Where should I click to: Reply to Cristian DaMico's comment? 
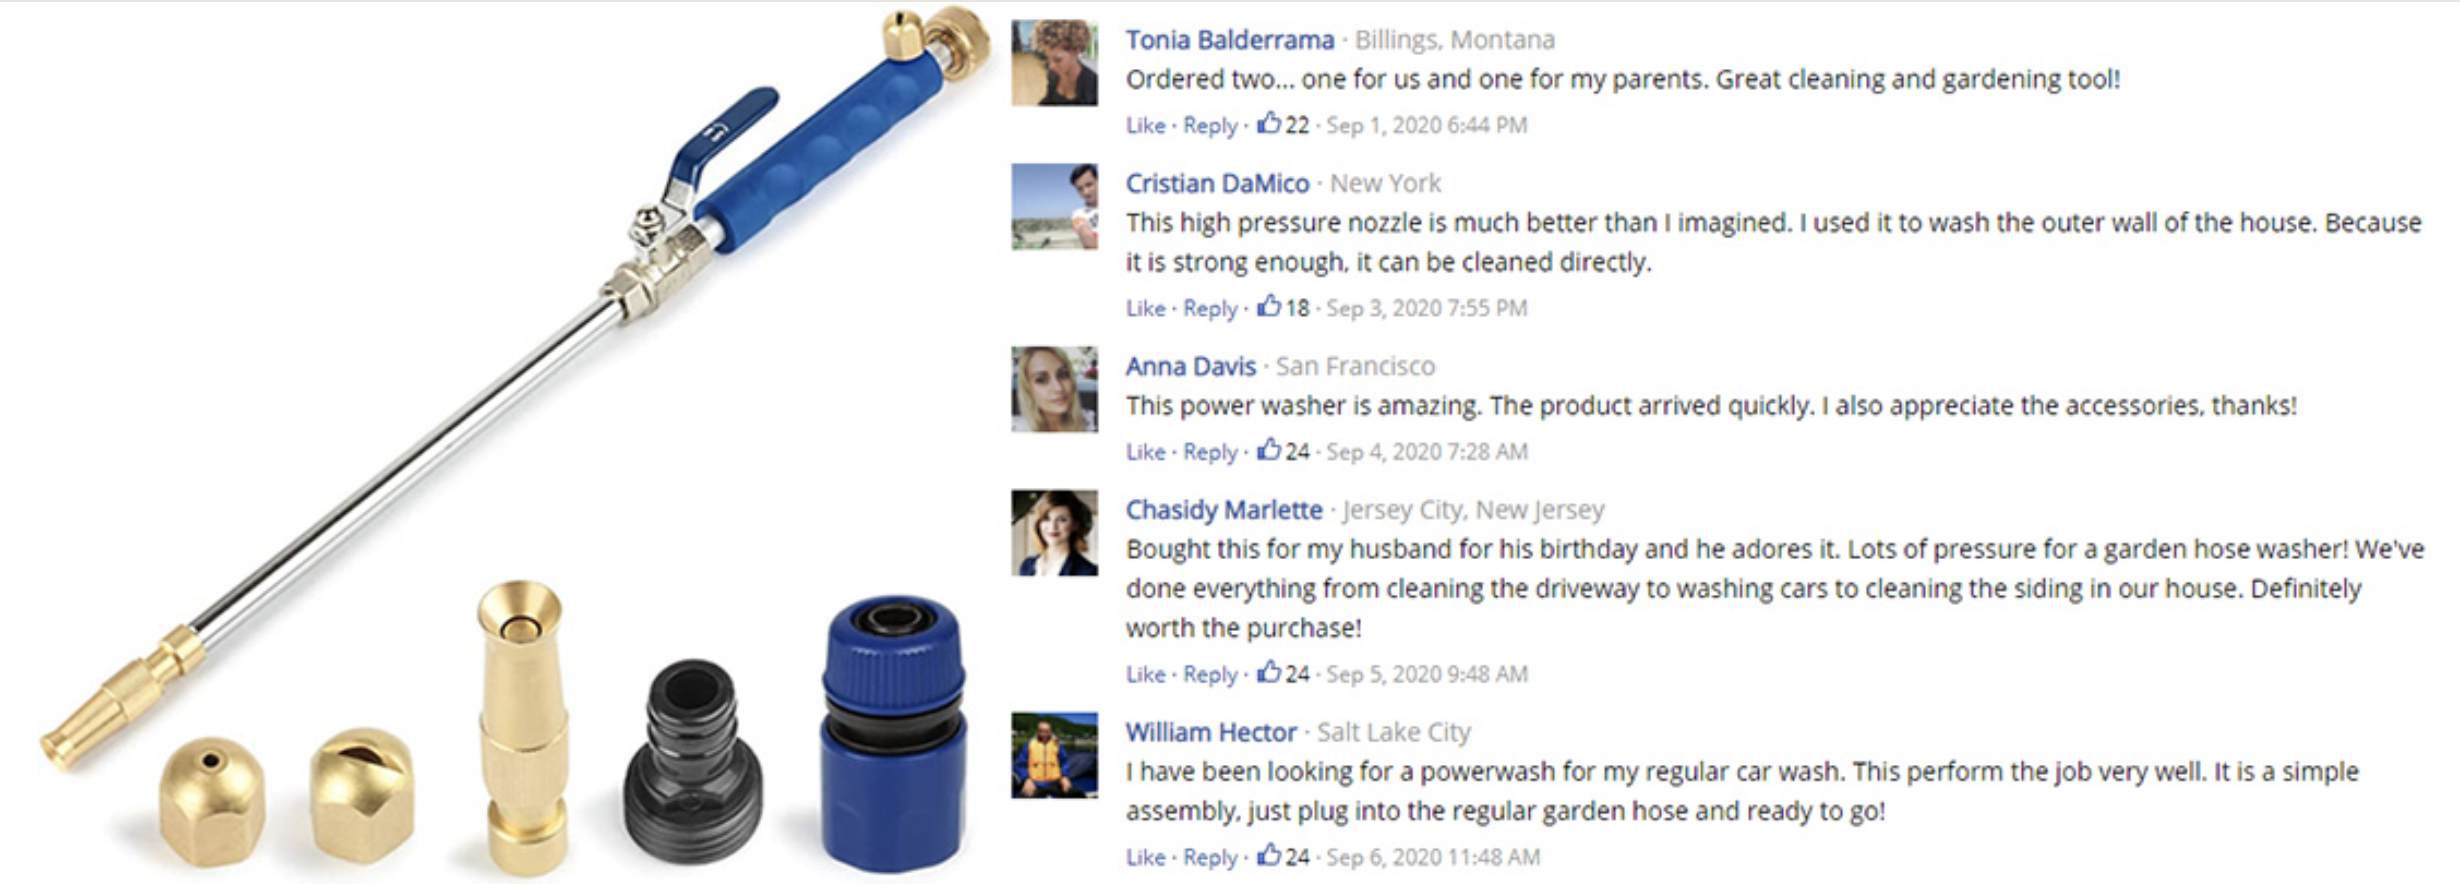[1210, 308]
